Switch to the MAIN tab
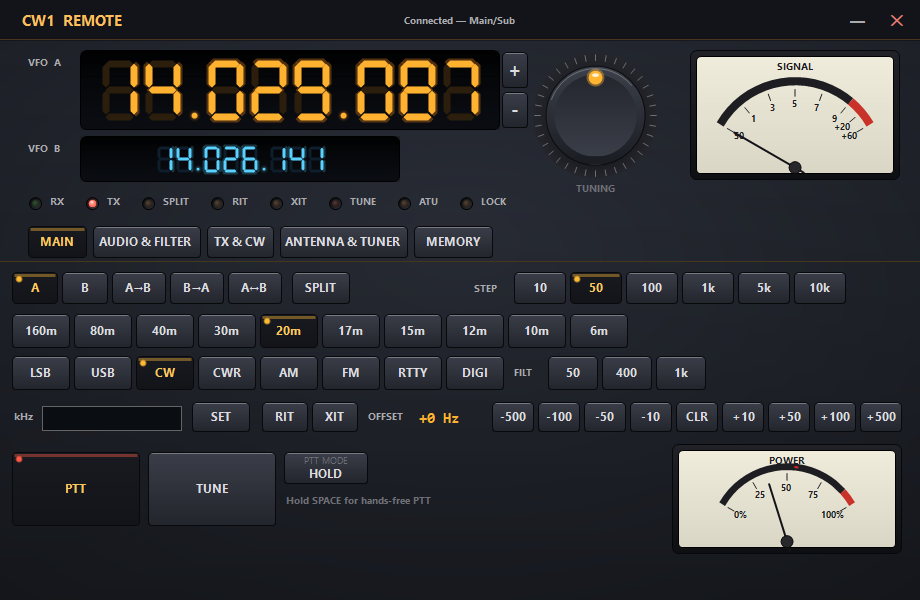Viewport: 920px width, 600px height. [x=57, y=242]
